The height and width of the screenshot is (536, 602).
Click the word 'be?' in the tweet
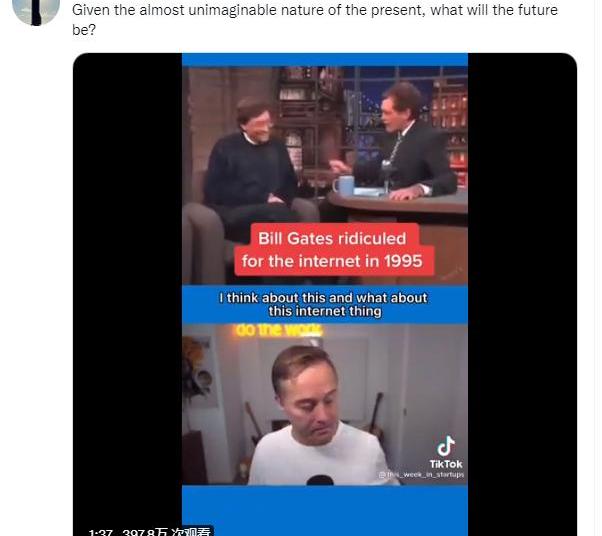pyautogui.click(x=84, y=30)
